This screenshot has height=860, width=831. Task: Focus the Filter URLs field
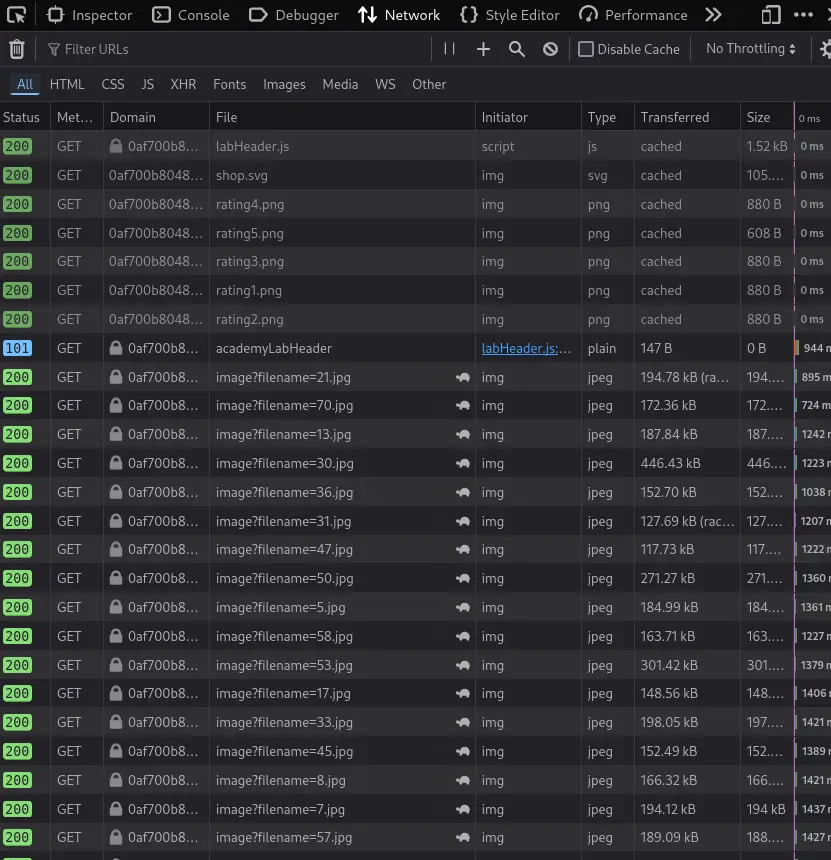click(x=236, y=49)
